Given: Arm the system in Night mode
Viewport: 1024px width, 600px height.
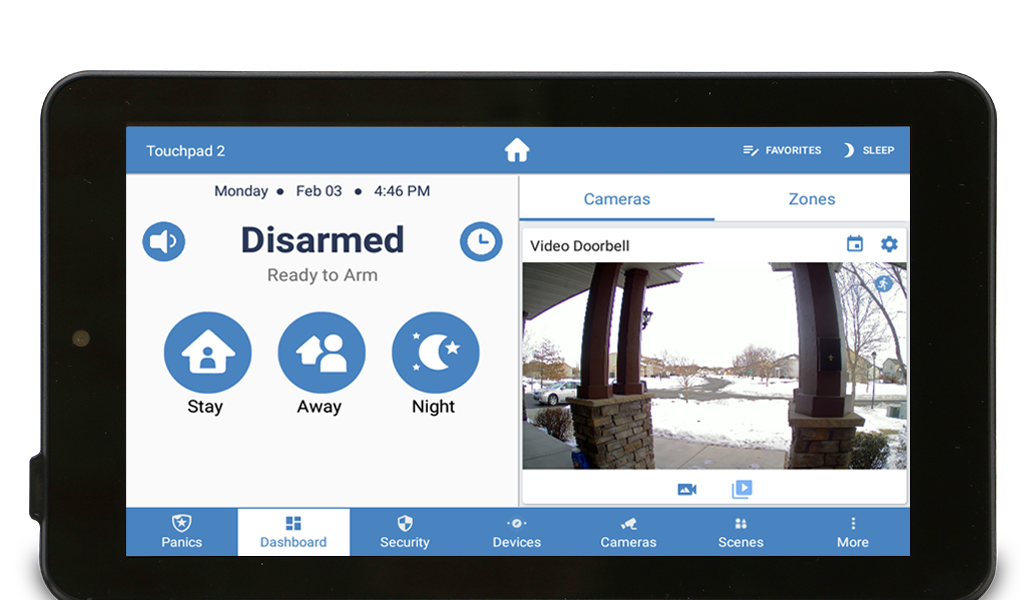Looking at the screenshot, I should point(435,353).
